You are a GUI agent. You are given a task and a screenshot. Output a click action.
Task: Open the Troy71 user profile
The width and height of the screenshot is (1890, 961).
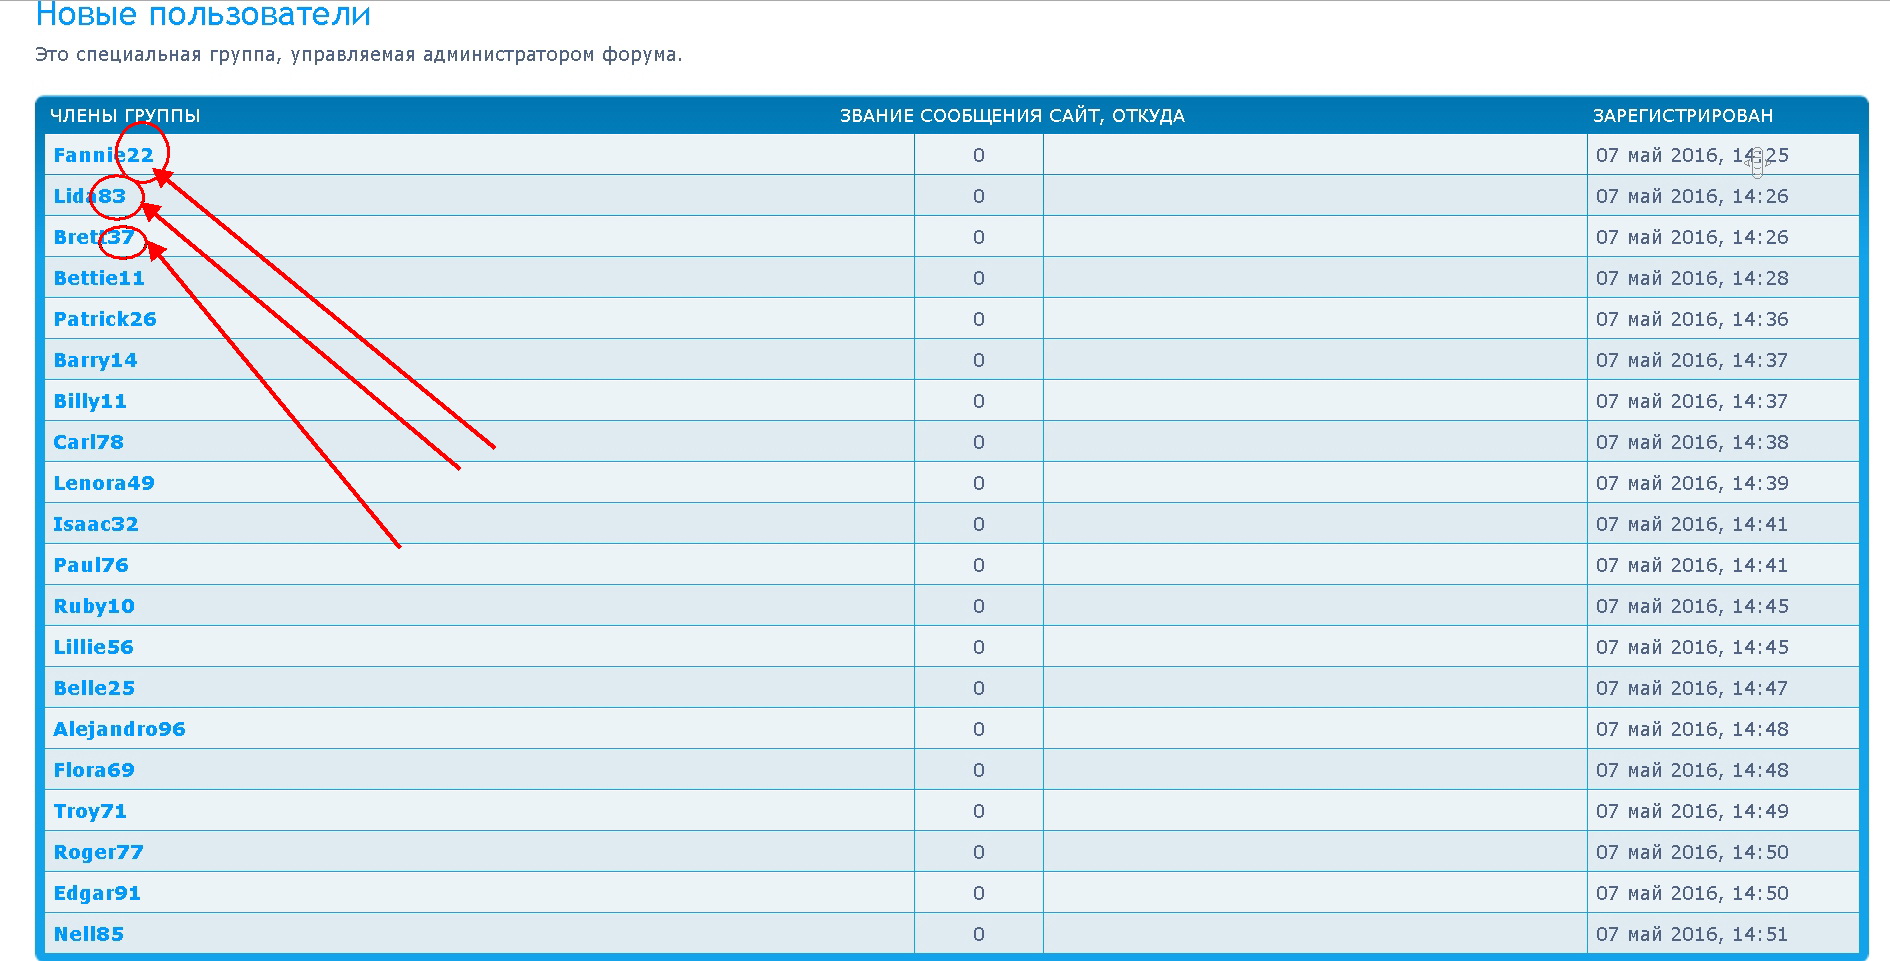pos(90,811)
